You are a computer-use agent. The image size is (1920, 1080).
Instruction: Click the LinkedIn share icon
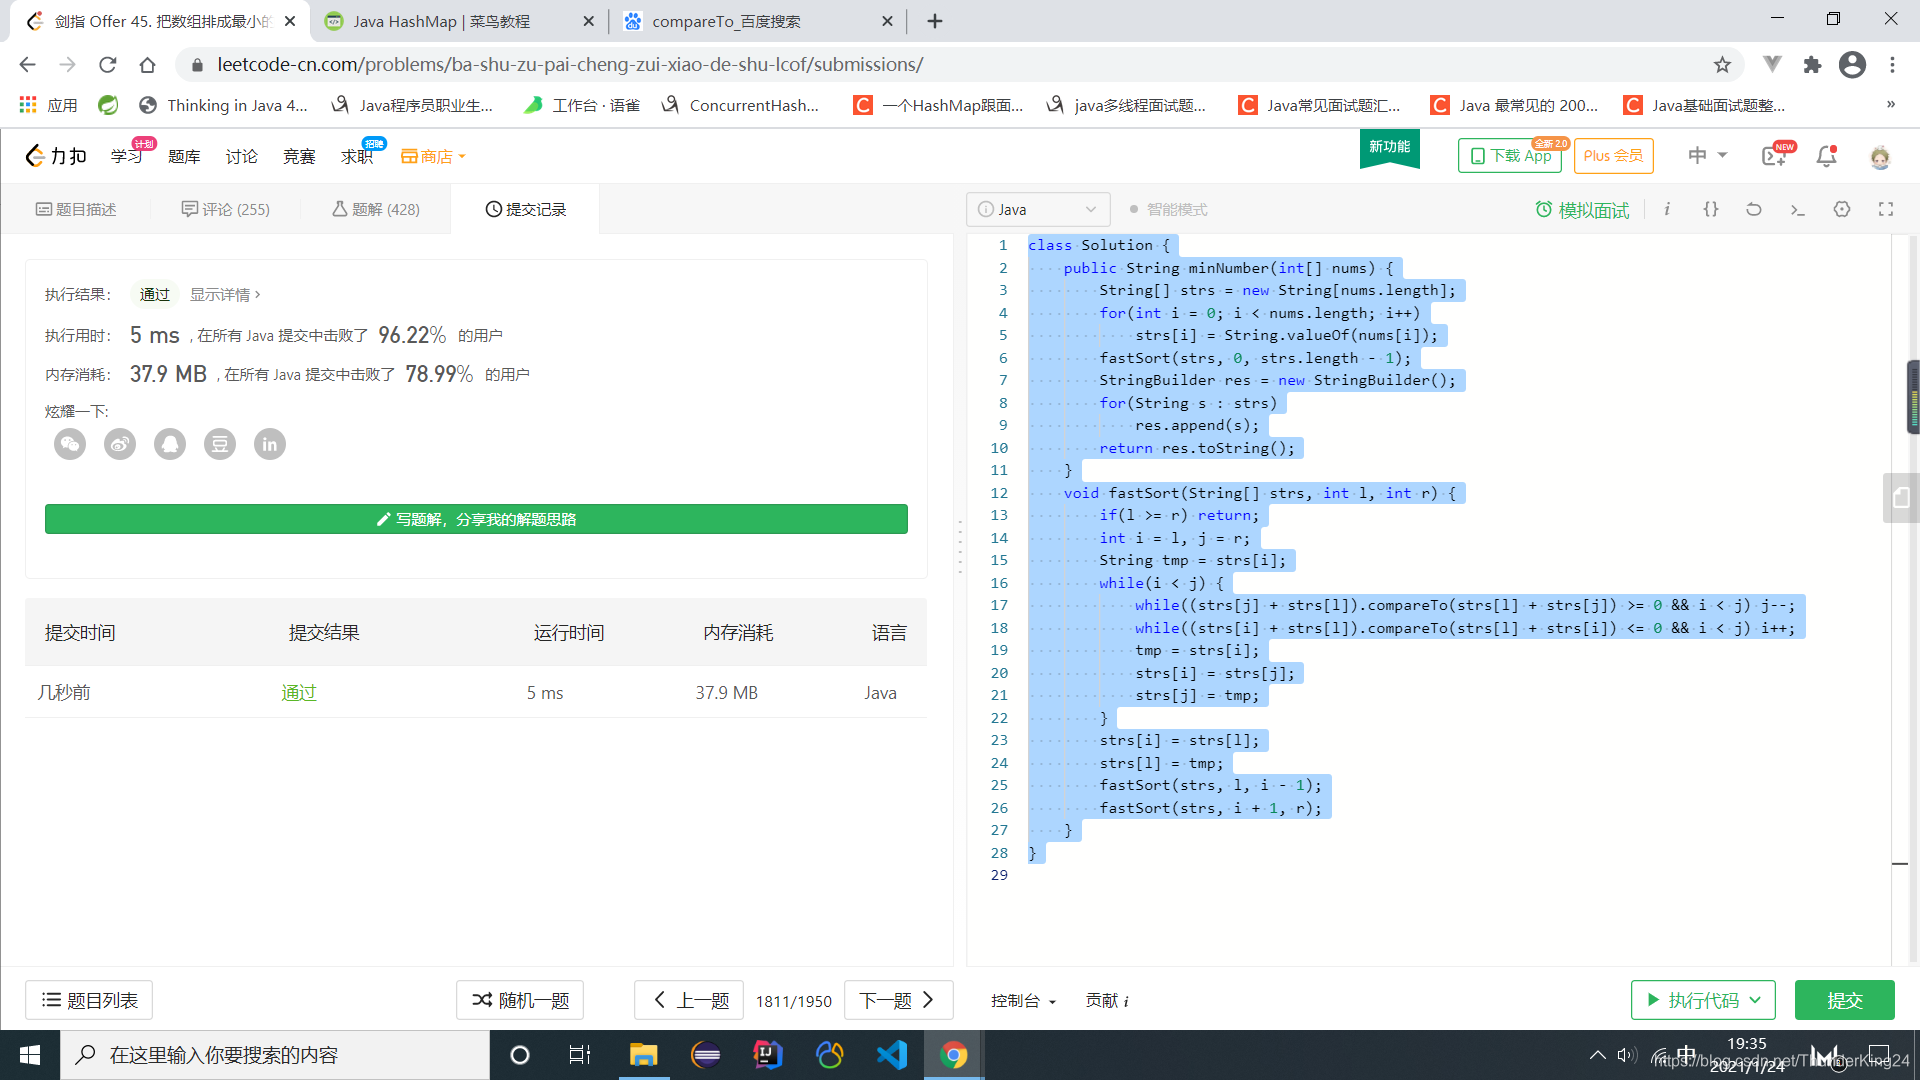[x=270, y=444]
